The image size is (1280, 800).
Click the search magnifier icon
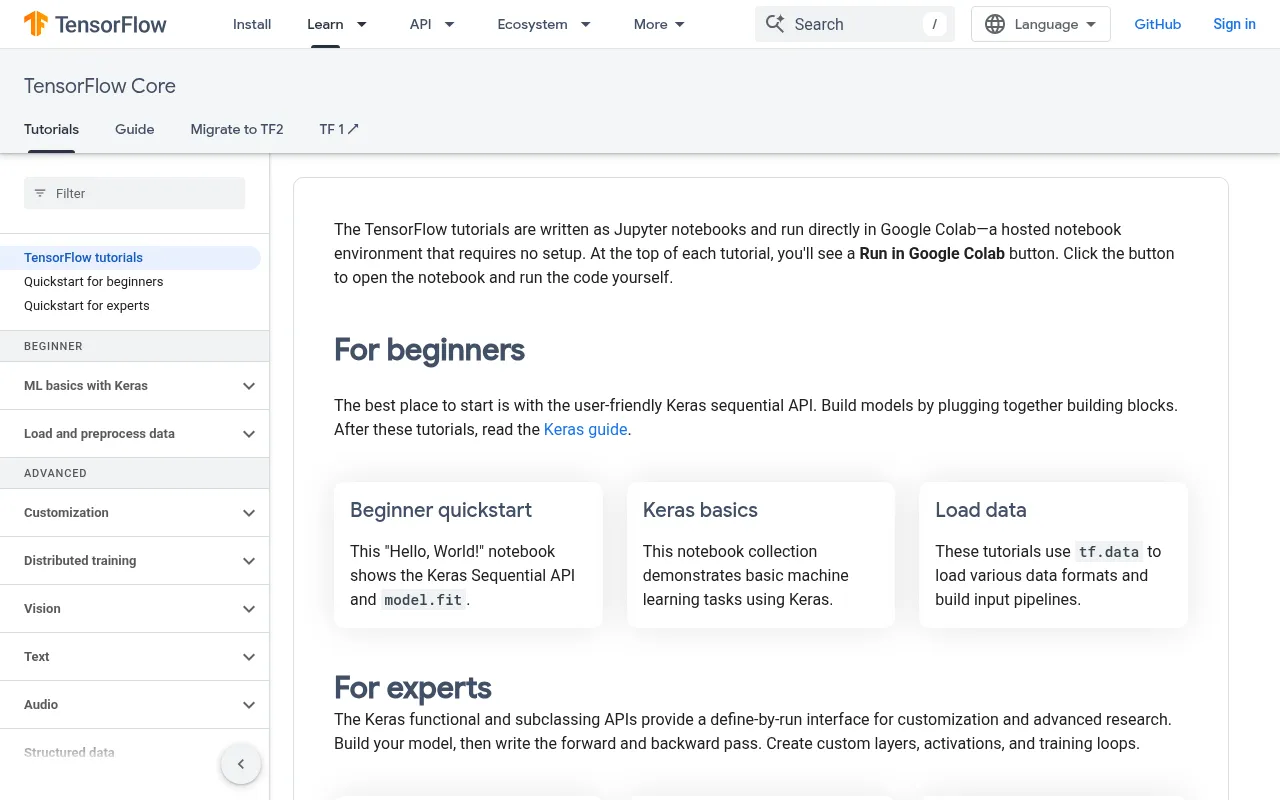[x=775, y=24]
